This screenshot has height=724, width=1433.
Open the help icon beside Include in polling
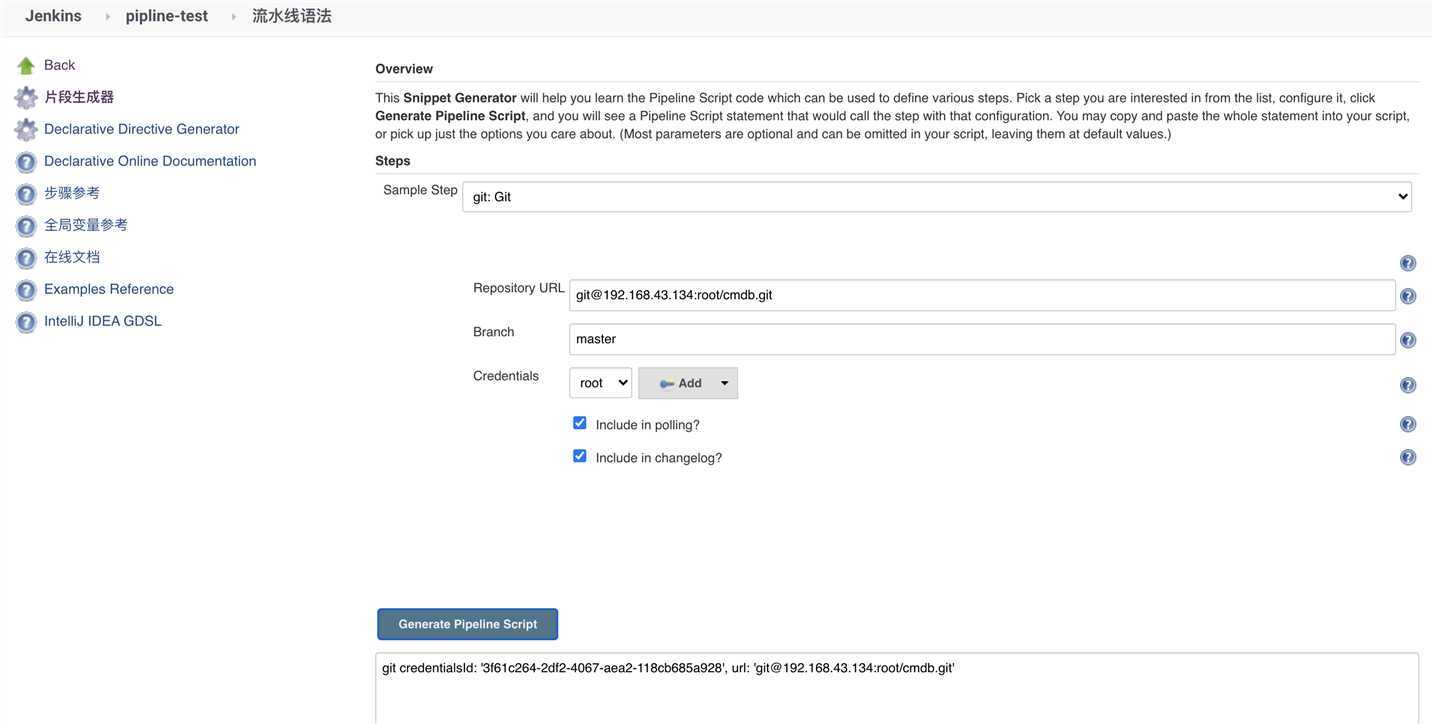1408,424
